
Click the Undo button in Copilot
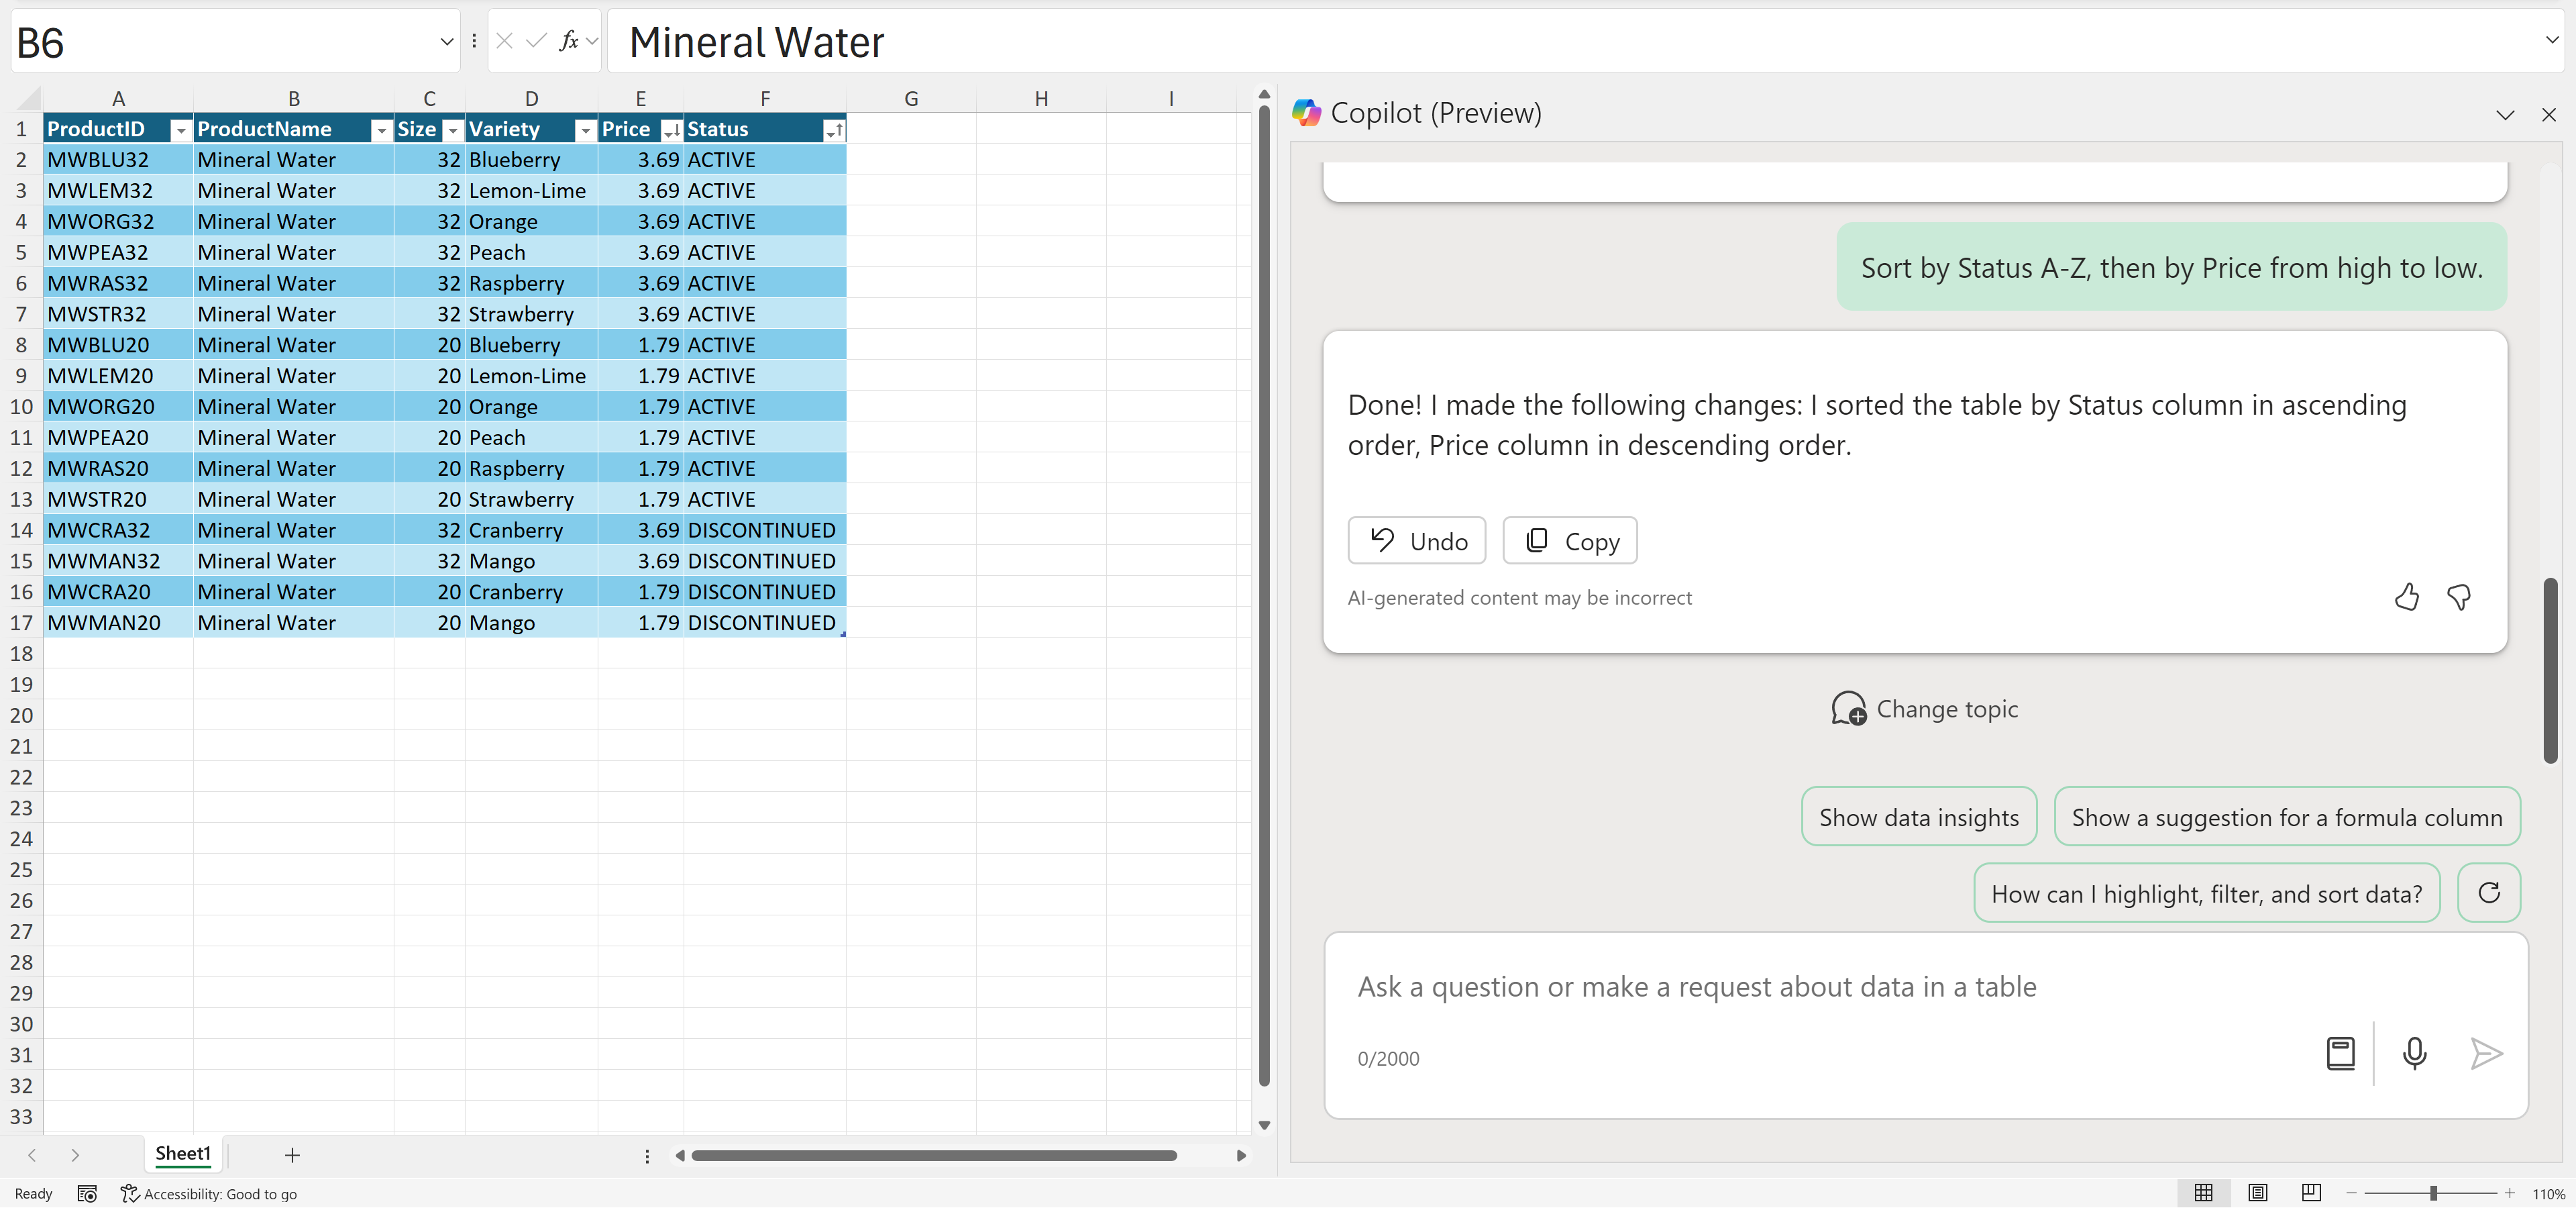click(x=1416, y=541)
